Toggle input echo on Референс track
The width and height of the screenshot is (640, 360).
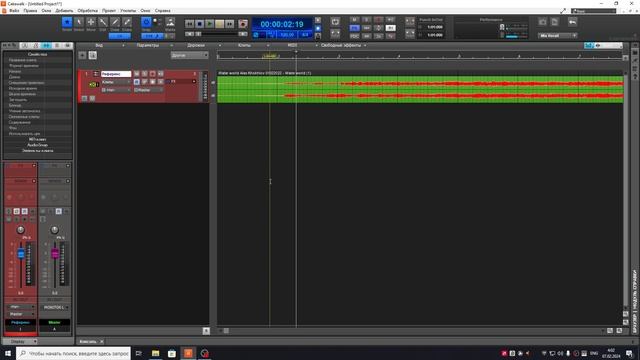(x=160, y=74)
